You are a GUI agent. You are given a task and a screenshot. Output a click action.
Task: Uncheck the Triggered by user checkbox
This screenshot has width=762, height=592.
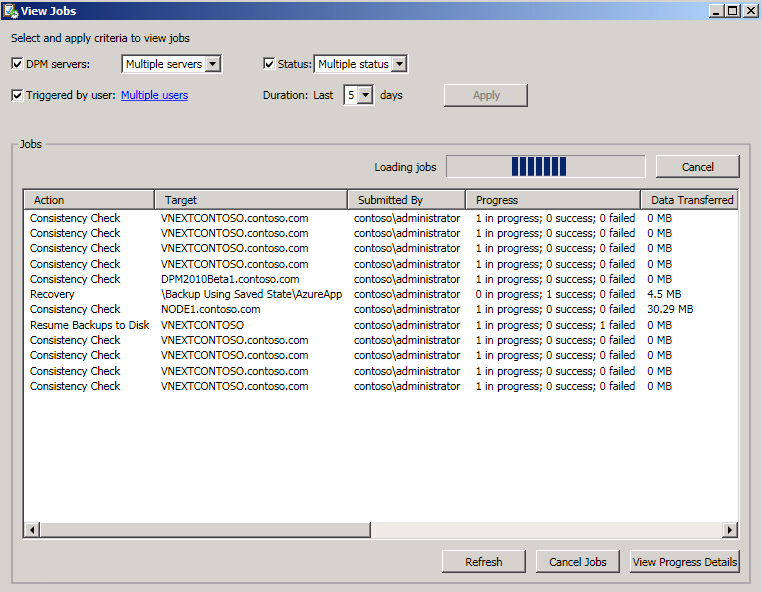tap(17, 95)
